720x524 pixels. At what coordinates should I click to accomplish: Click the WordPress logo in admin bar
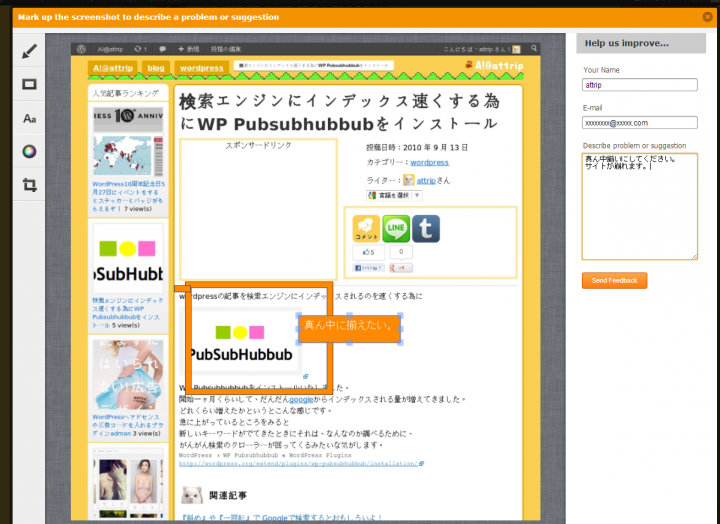[81, 49]
